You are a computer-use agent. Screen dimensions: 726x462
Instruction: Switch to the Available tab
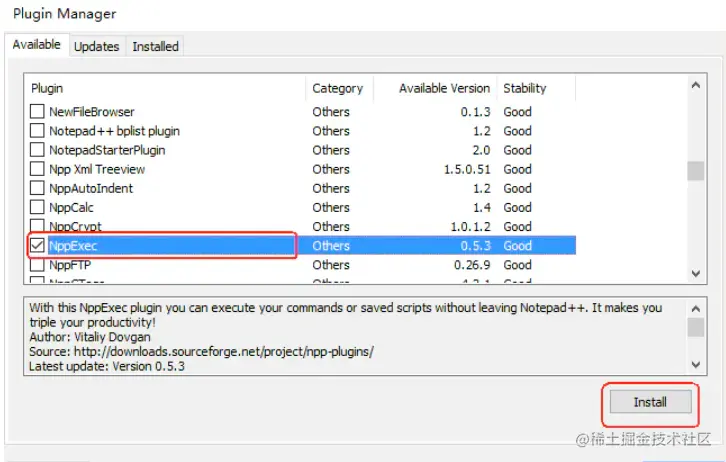(37, 45)
